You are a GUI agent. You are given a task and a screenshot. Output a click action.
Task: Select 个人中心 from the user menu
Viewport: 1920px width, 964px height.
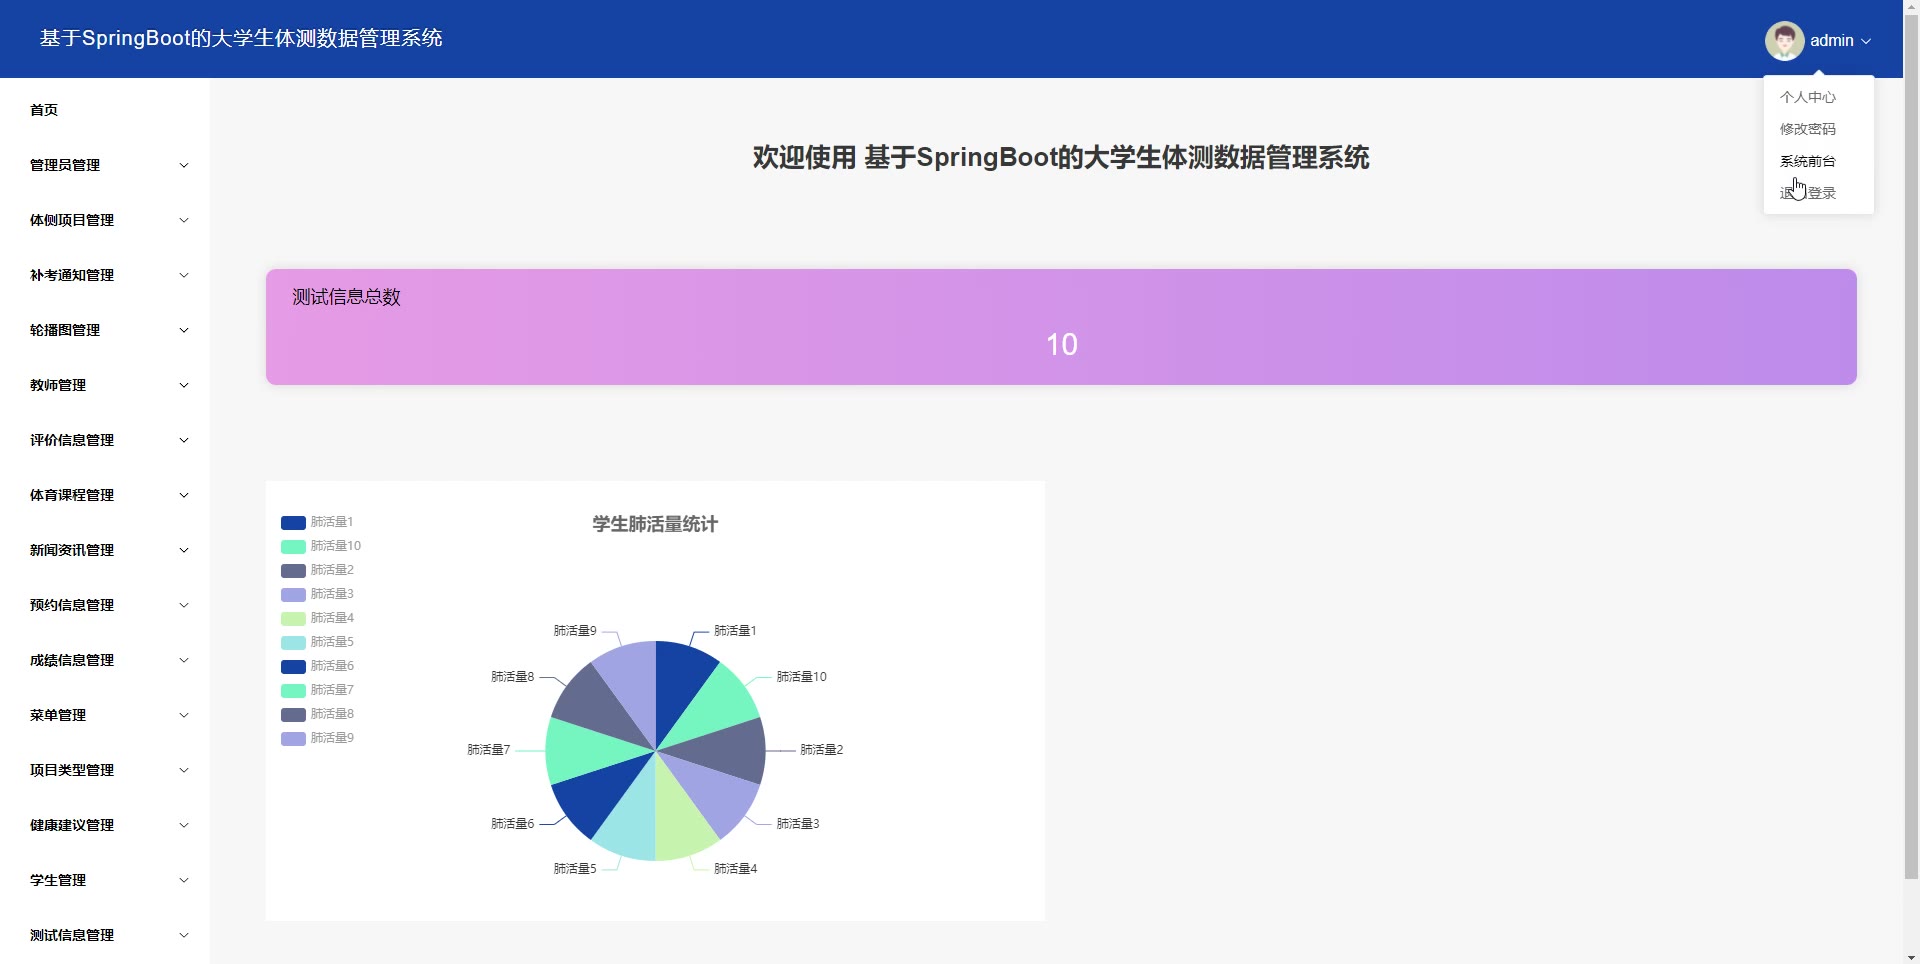1807,97
